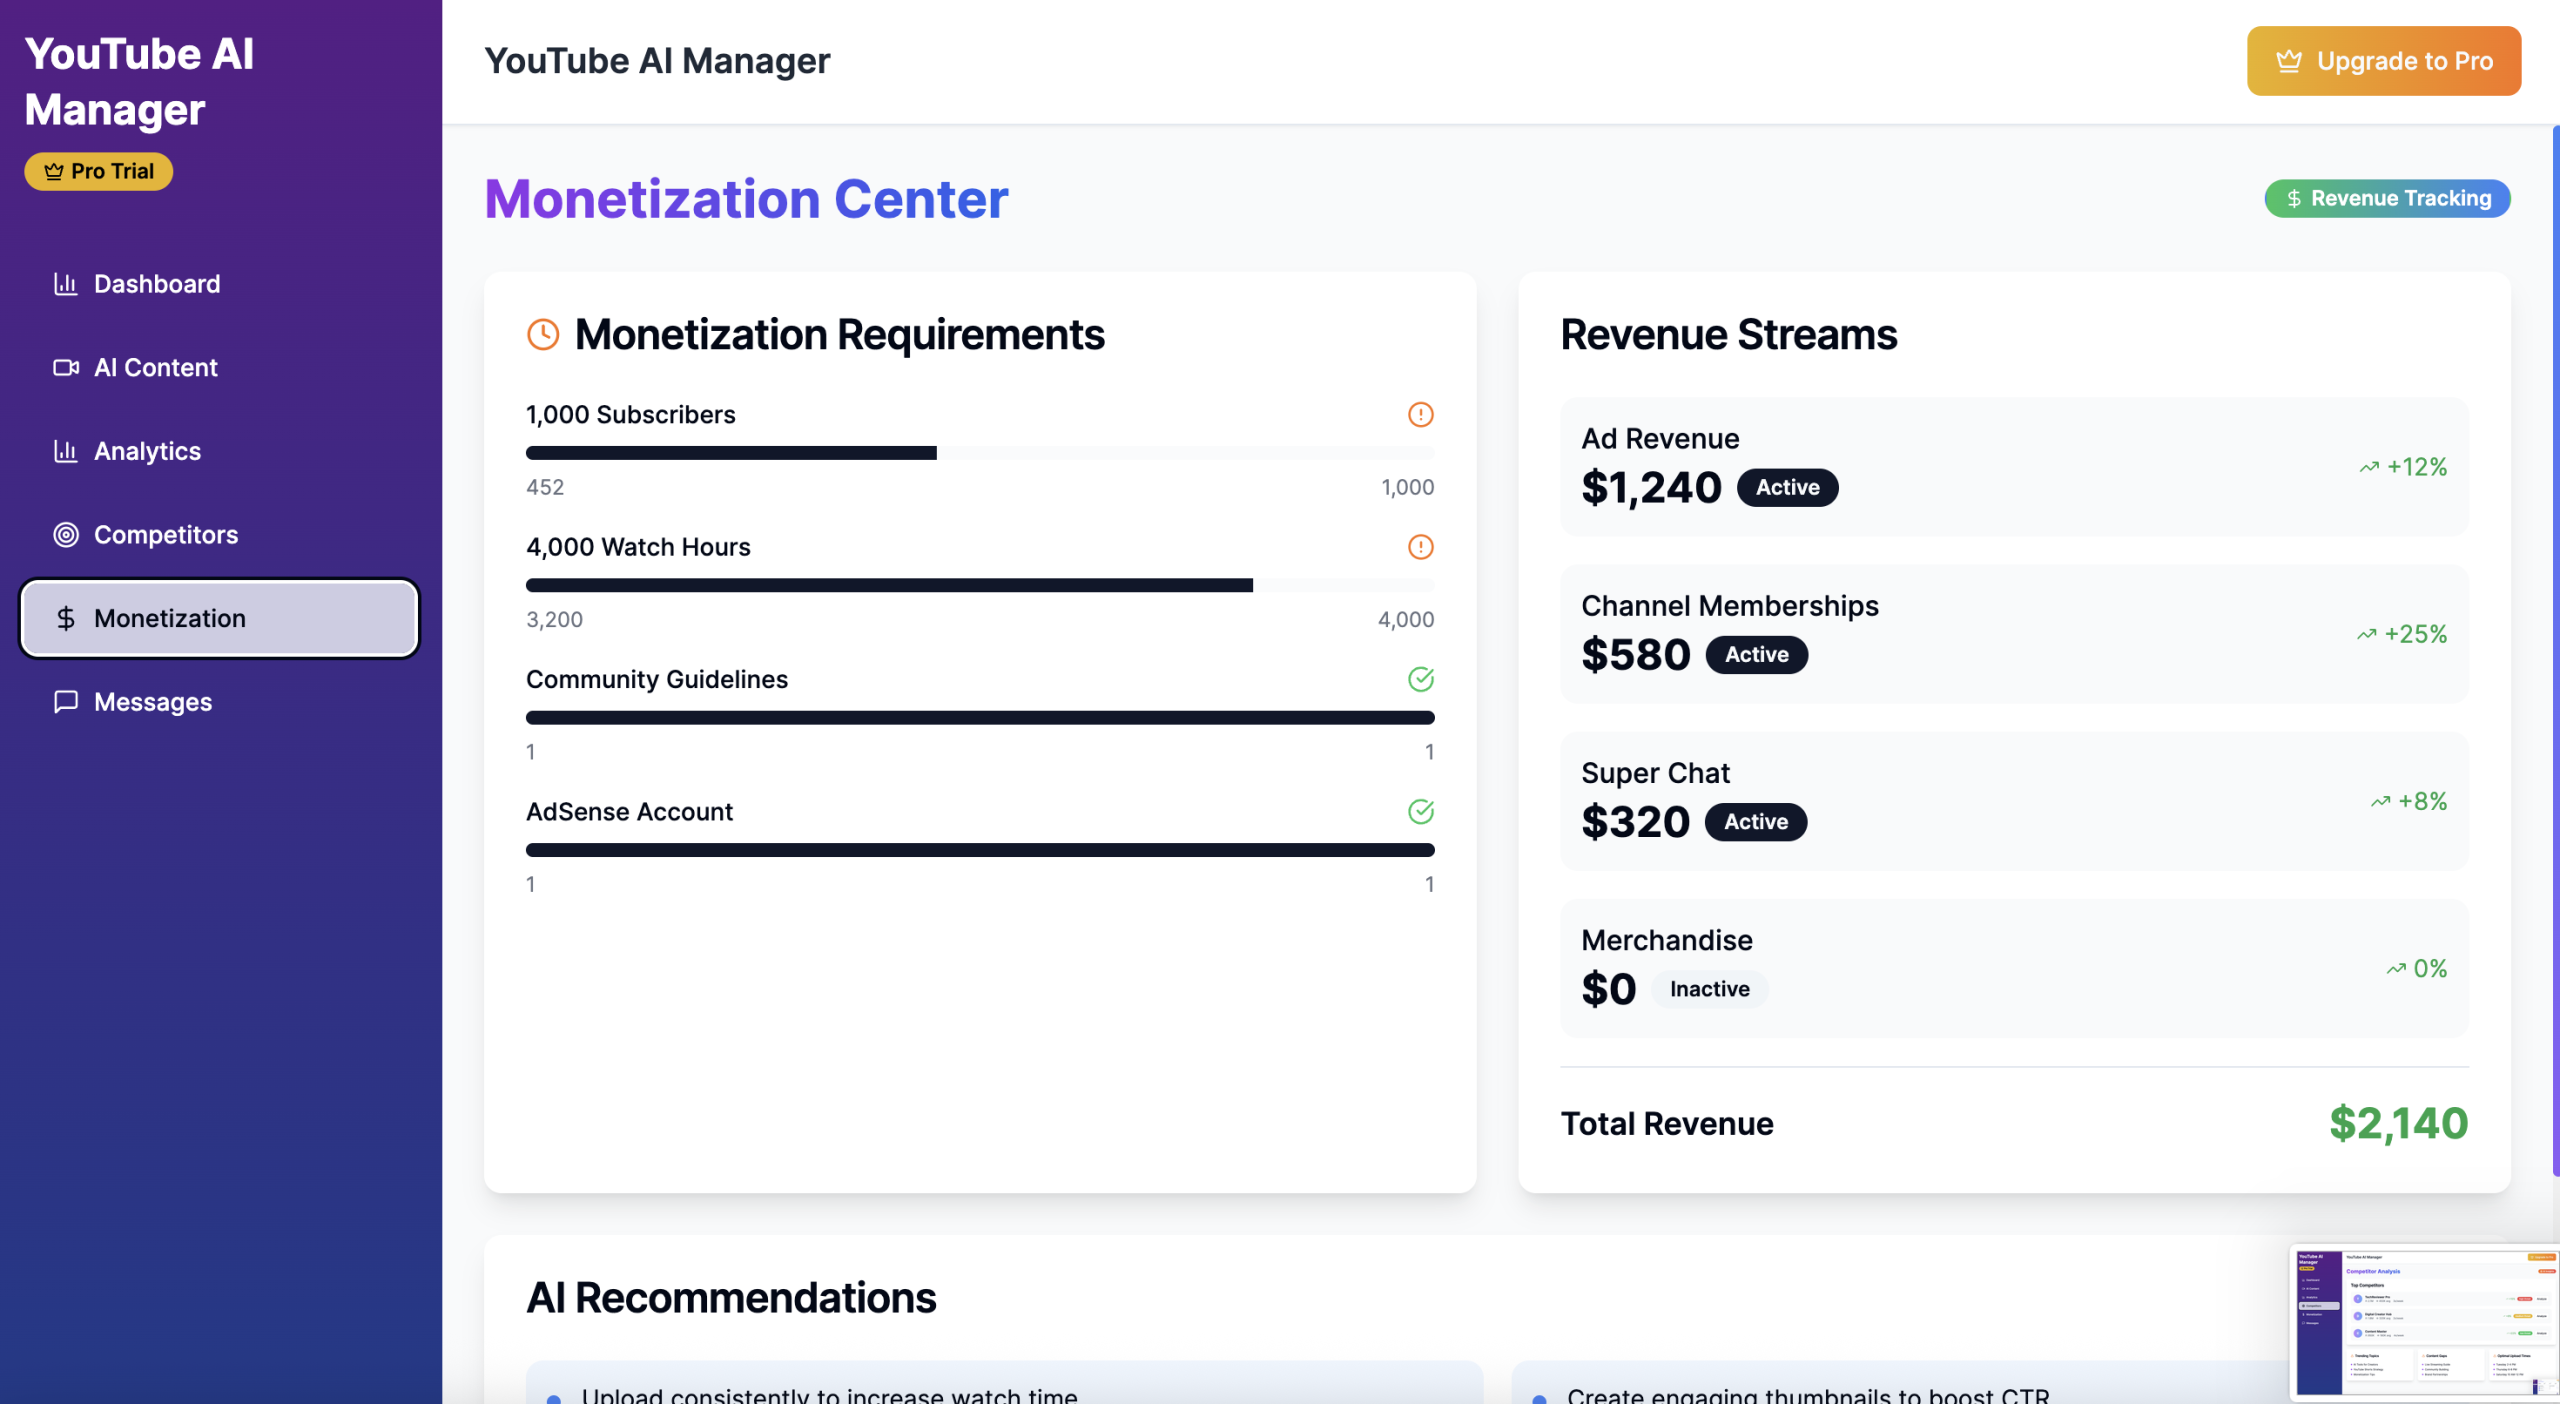
Task: Click the 452 subscriber count
Action: click(x=545, y=487)
